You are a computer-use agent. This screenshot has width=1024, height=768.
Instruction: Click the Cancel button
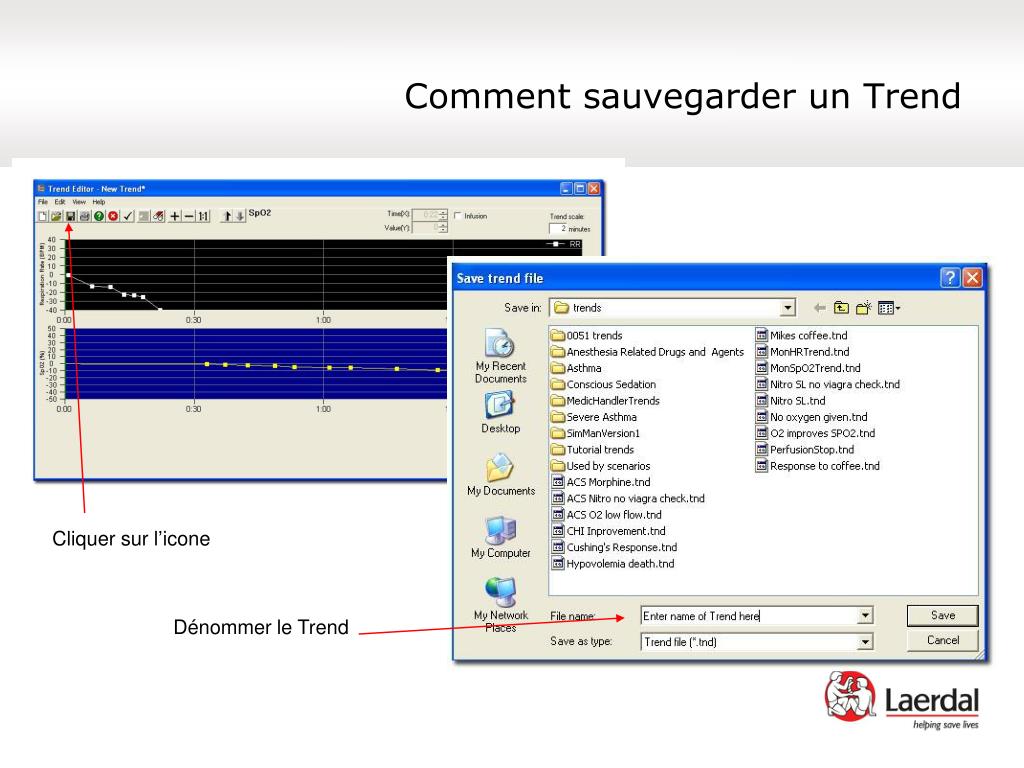pos(942,640)
